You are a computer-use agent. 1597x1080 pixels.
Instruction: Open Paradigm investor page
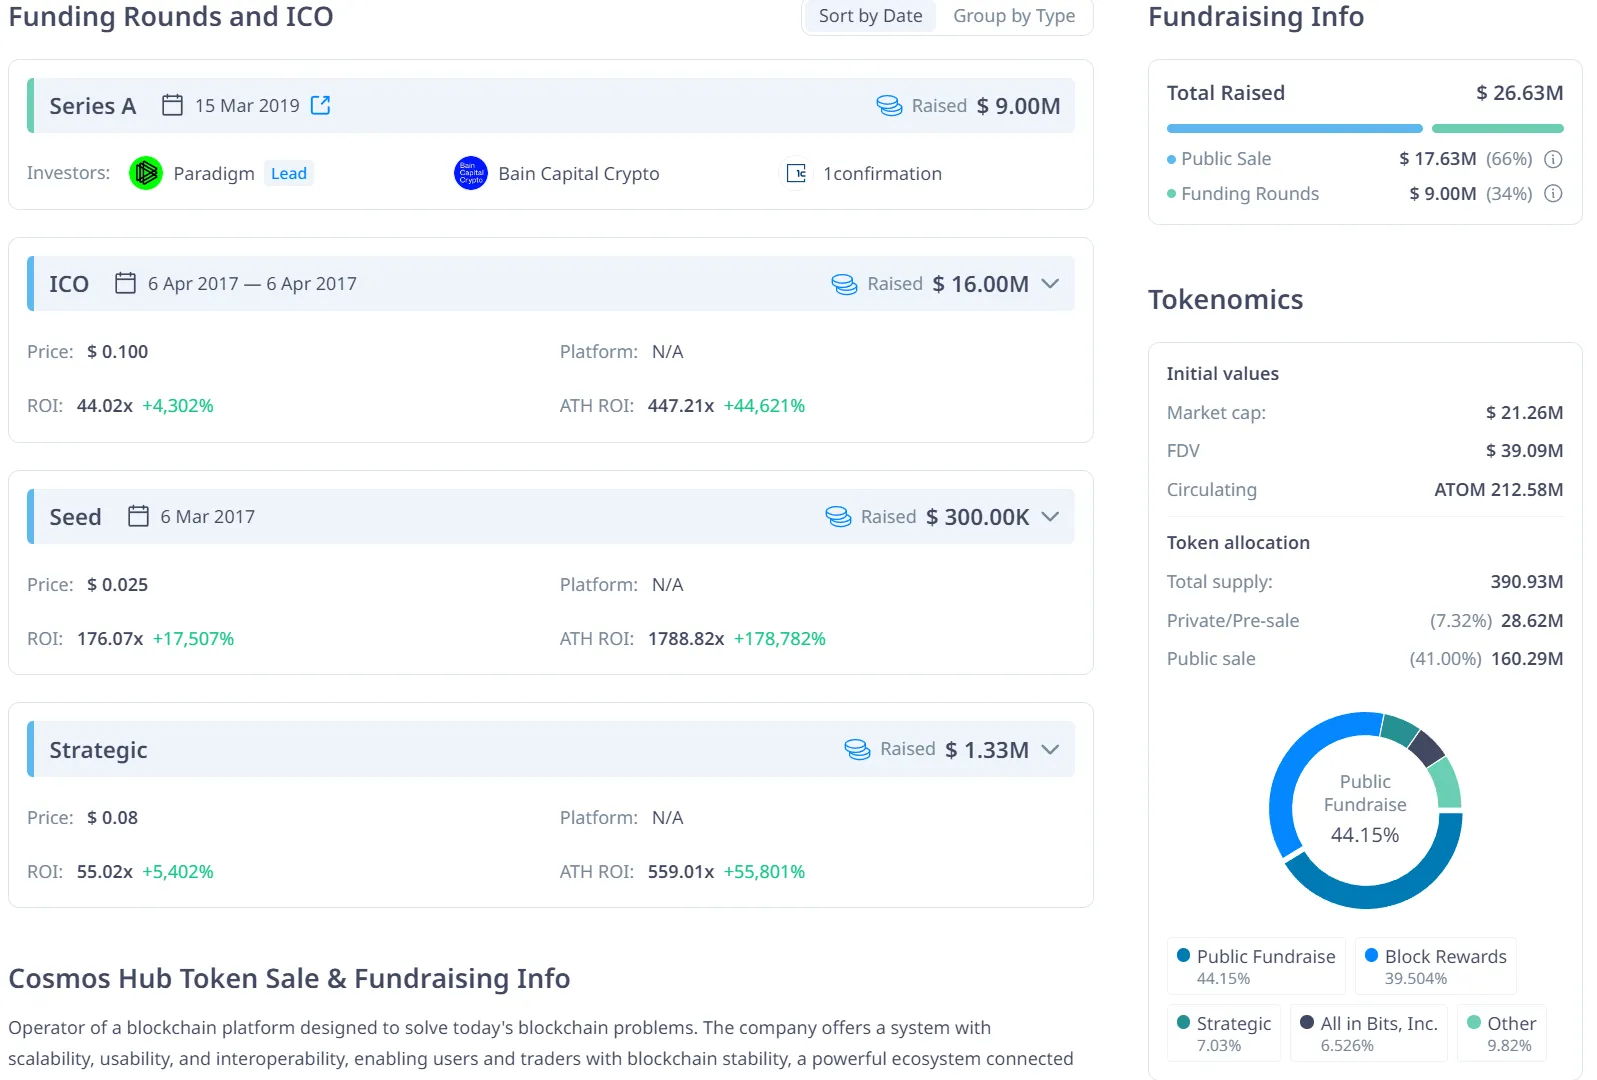click(x=214, y=174)
